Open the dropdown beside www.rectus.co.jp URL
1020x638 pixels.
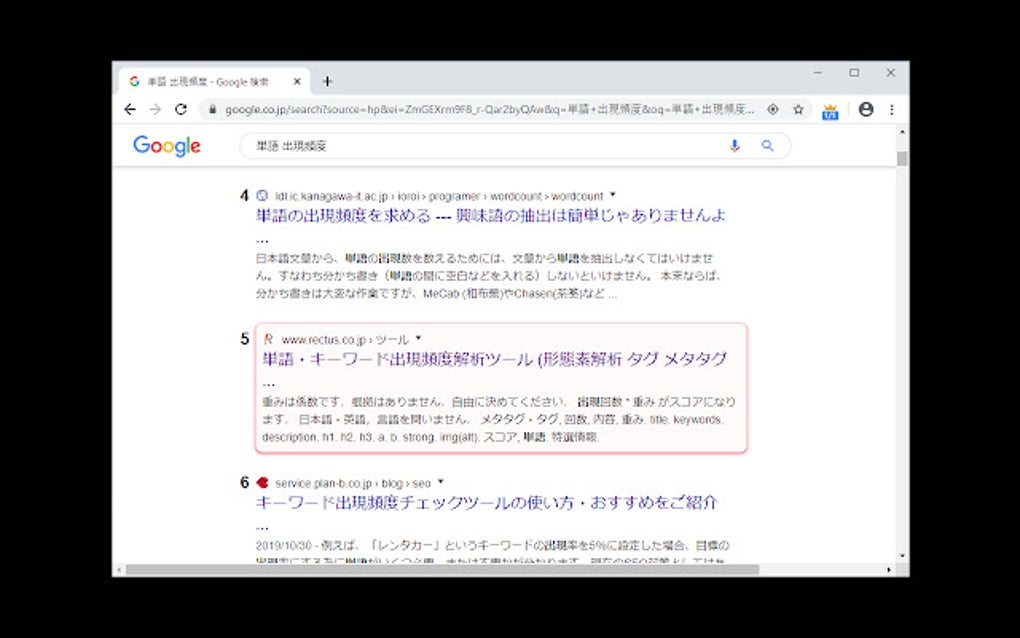(x=417, y=338)
